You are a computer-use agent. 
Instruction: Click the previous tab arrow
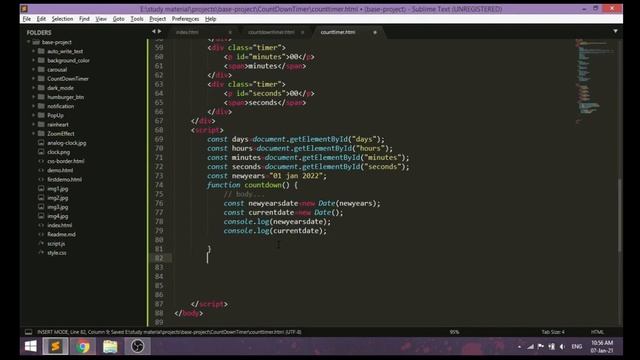click(x=154, y=31)
